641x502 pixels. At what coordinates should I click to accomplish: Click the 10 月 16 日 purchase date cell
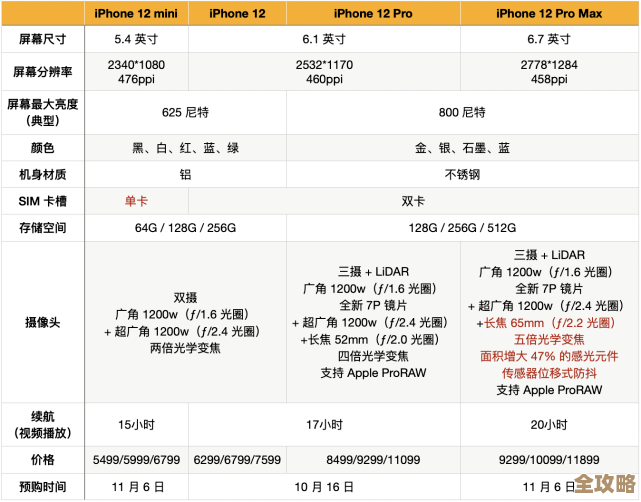(x=324, y=486)
